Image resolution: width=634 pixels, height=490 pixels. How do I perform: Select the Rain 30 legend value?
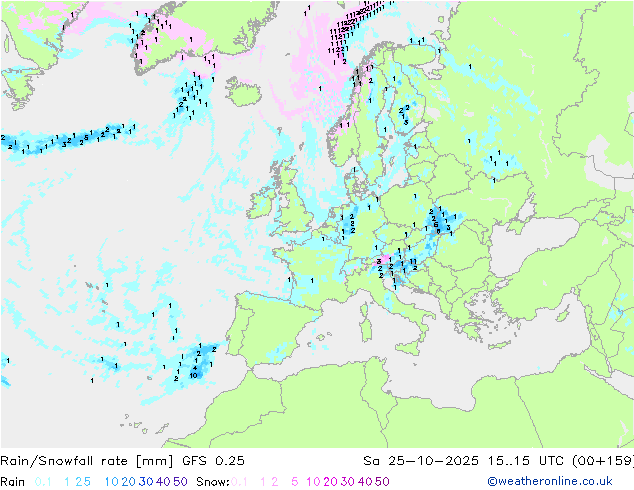146,482
